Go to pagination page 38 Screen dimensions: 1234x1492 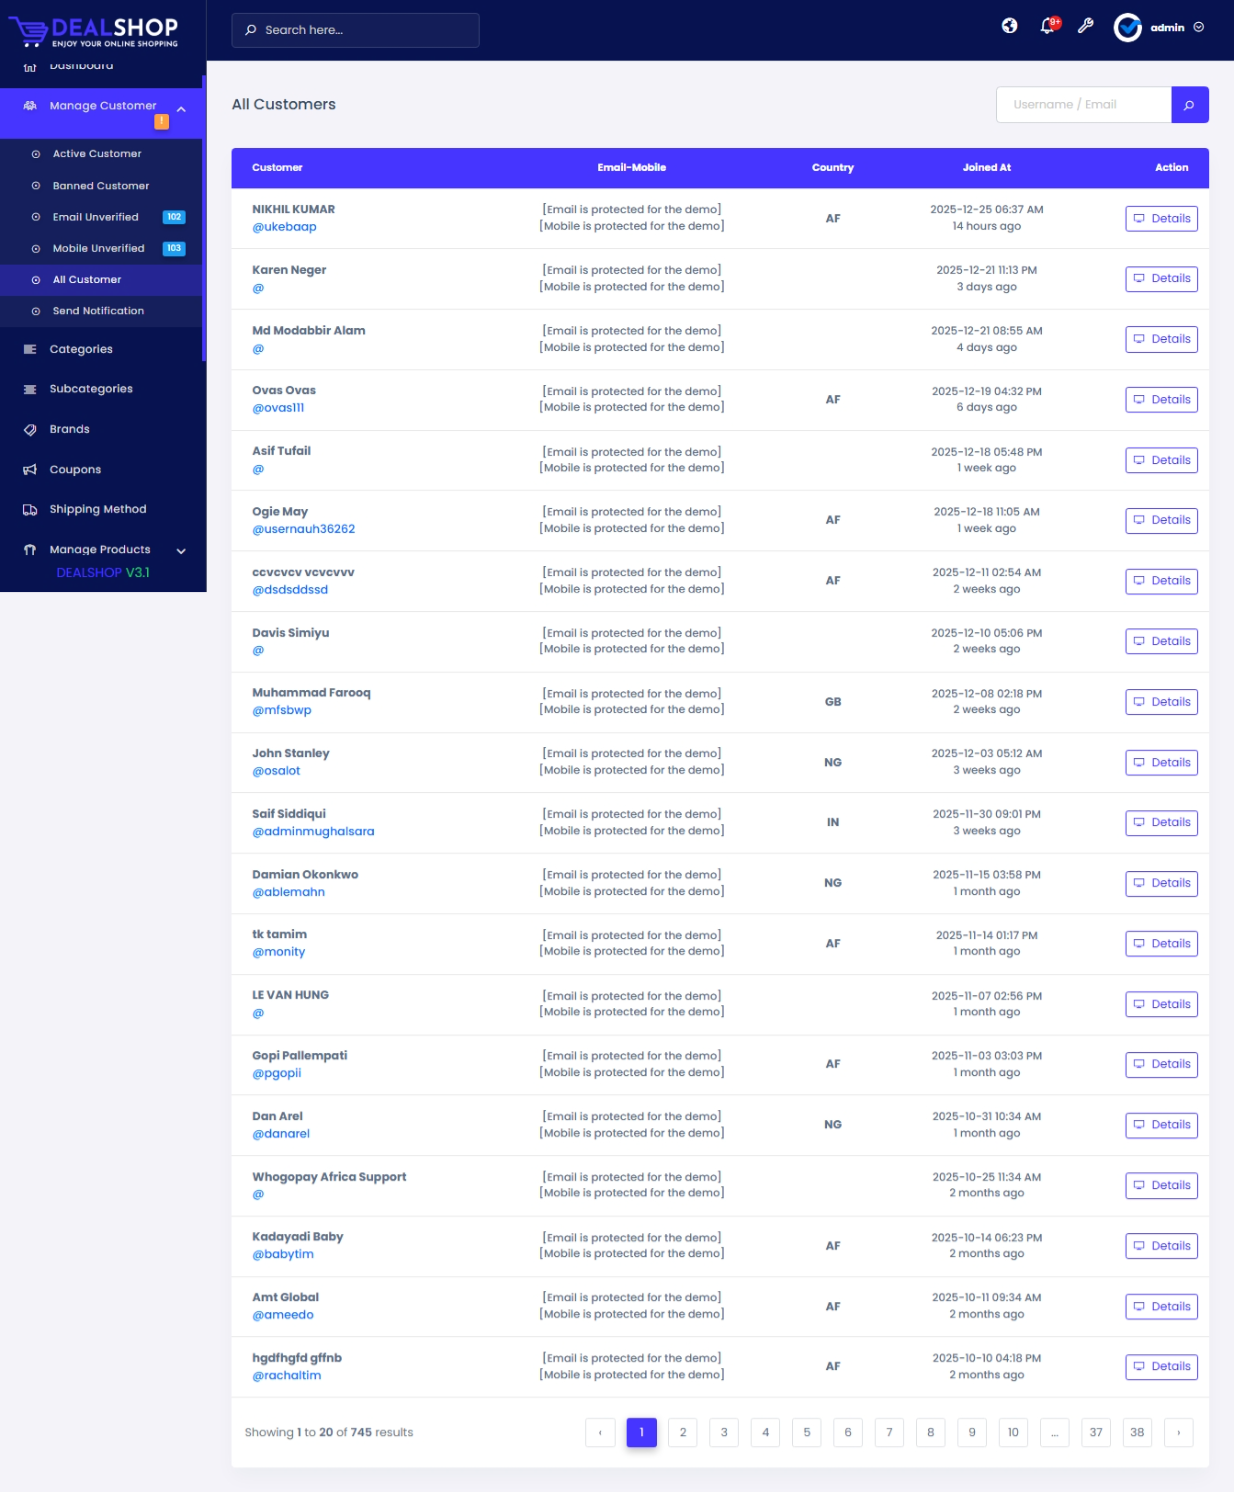coord(1137,1433)
